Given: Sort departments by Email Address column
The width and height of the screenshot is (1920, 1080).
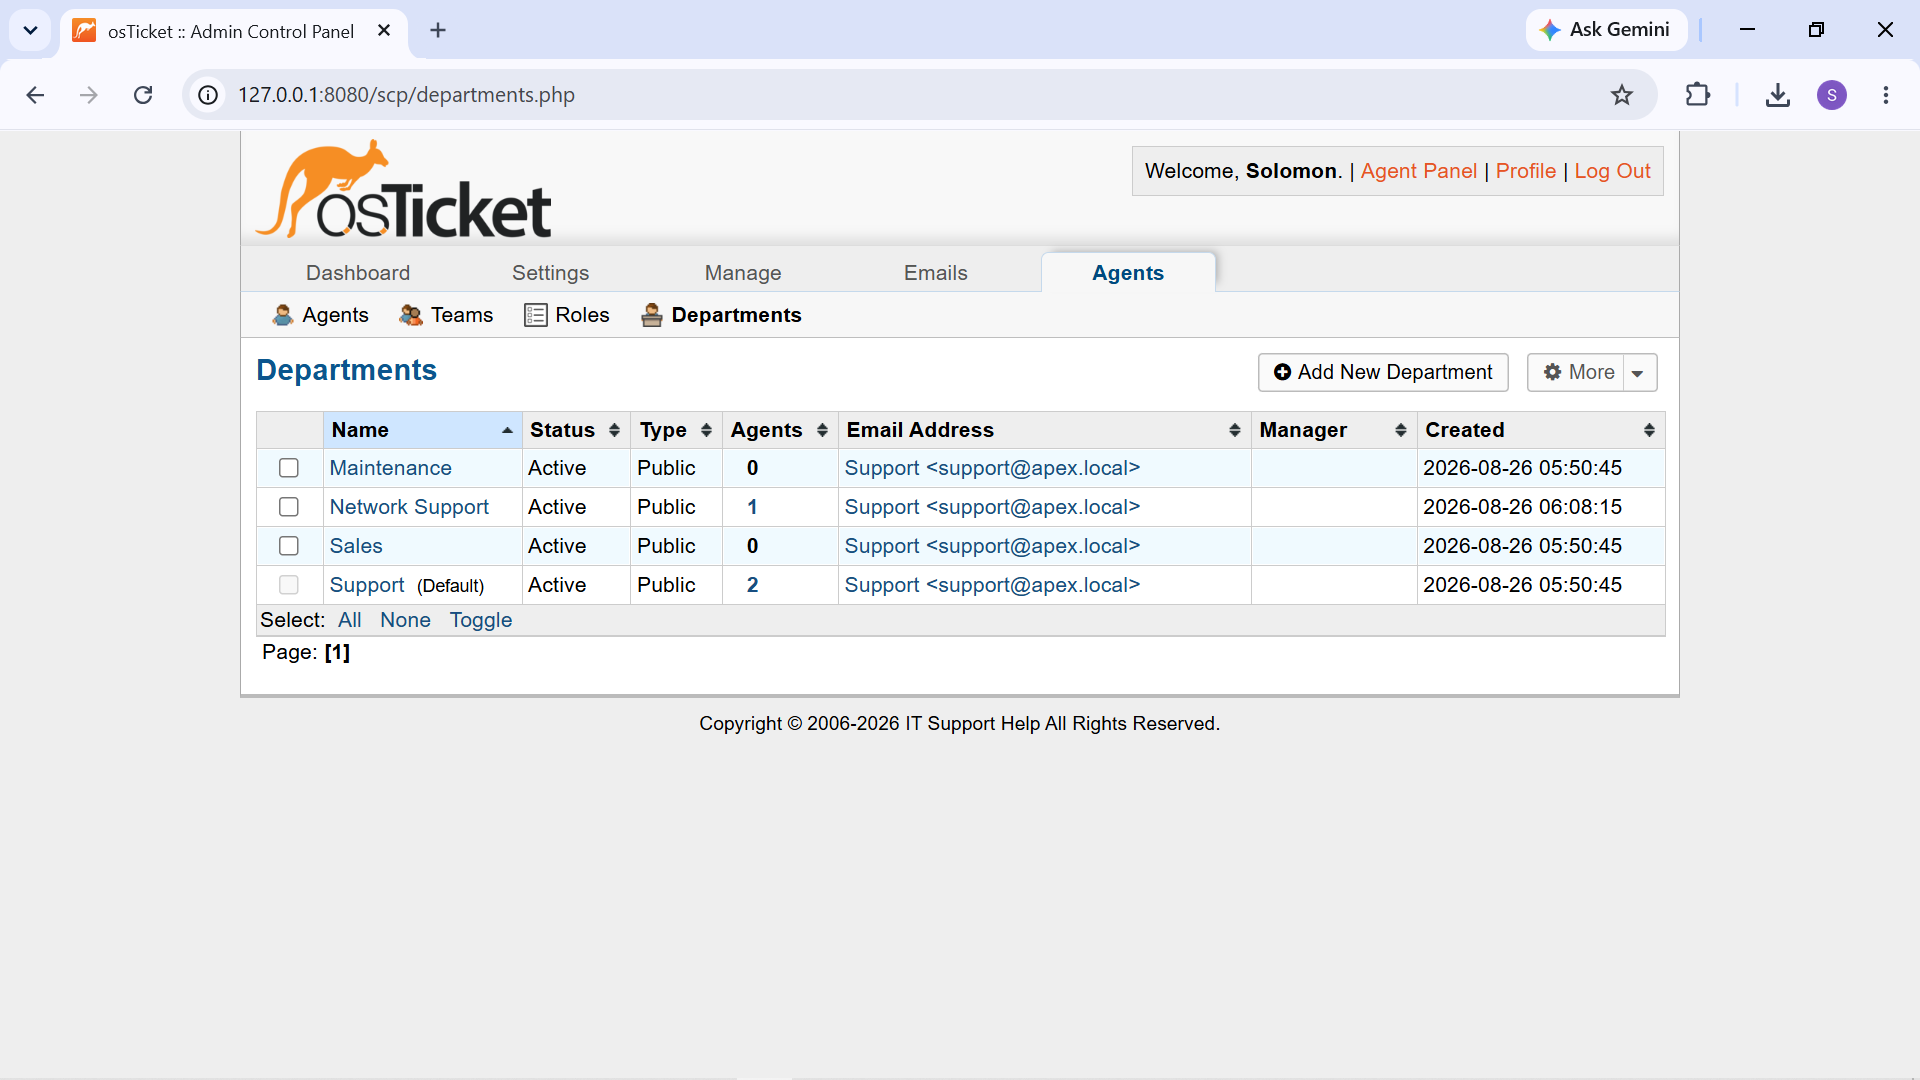Looking at the screenshot, I should point(1044,430).
